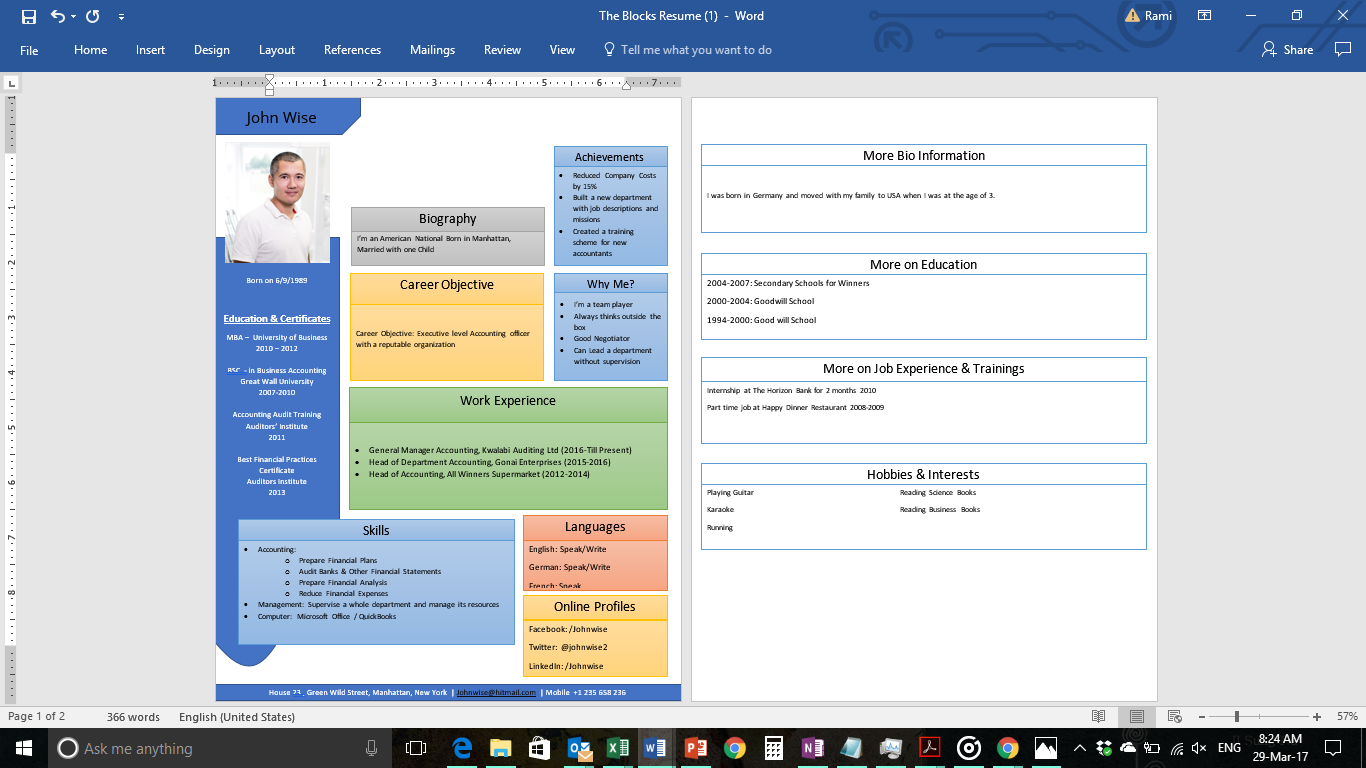1366x768 pixels.
Task: Click the 366 words count
Action: 133,717
